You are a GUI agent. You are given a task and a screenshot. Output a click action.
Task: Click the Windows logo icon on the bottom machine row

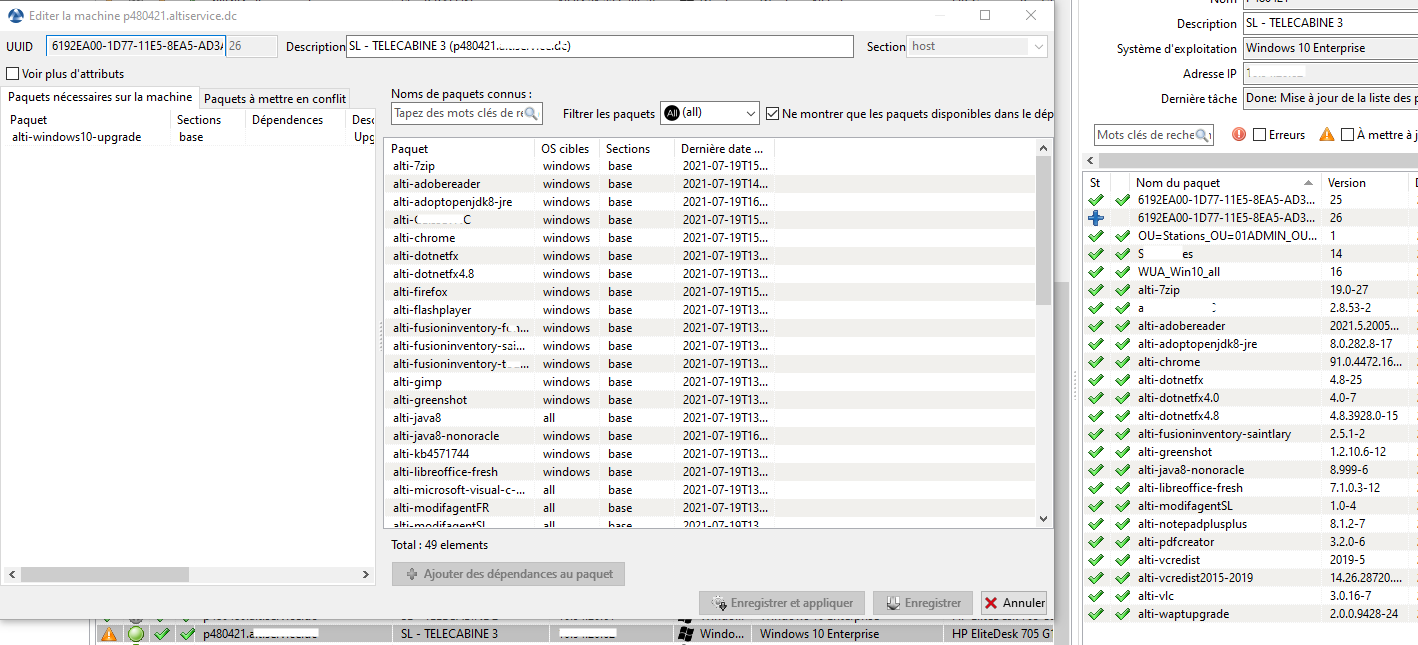(687, 633)
